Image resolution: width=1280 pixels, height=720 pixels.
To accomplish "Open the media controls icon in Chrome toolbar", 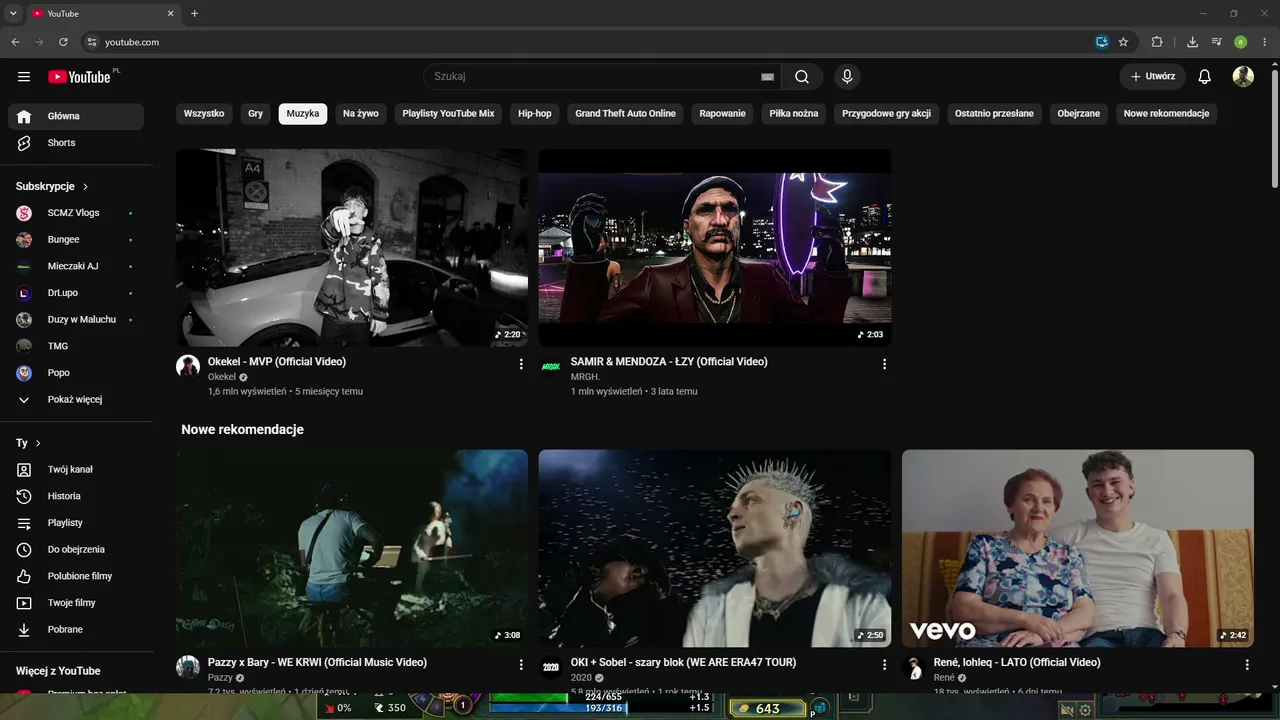I will 1217,42.
